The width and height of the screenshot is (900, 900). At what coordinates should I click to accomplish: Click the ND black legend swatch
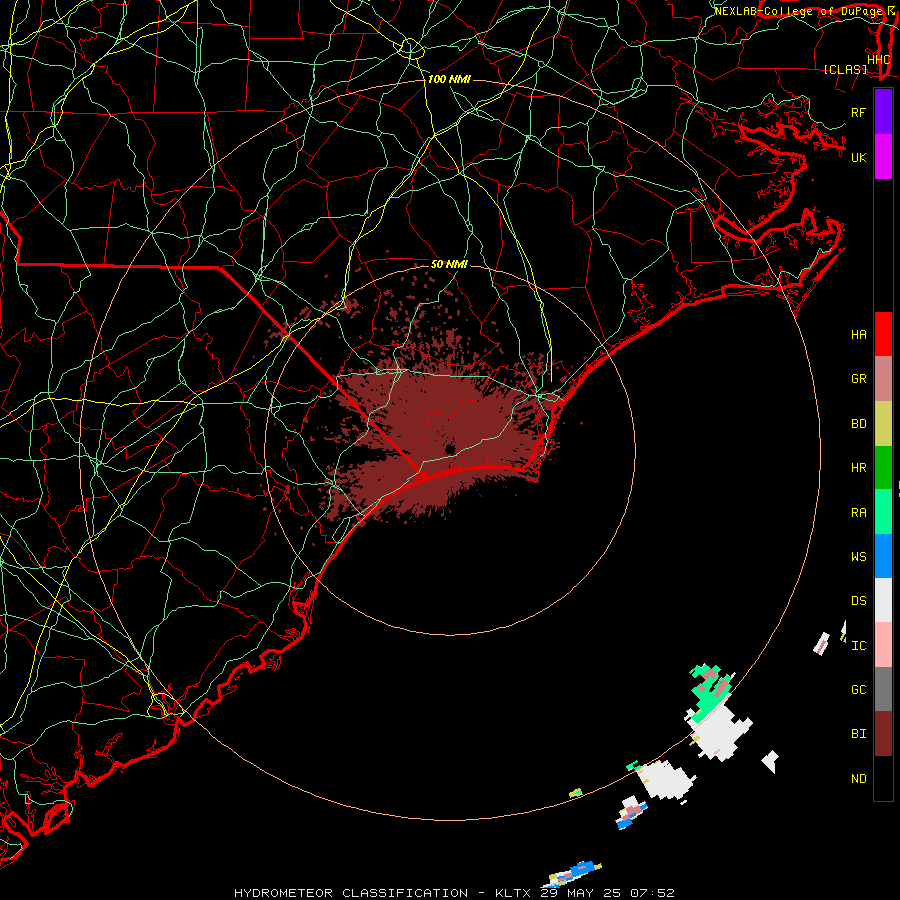pyautogui.click(x=883, y=778)
